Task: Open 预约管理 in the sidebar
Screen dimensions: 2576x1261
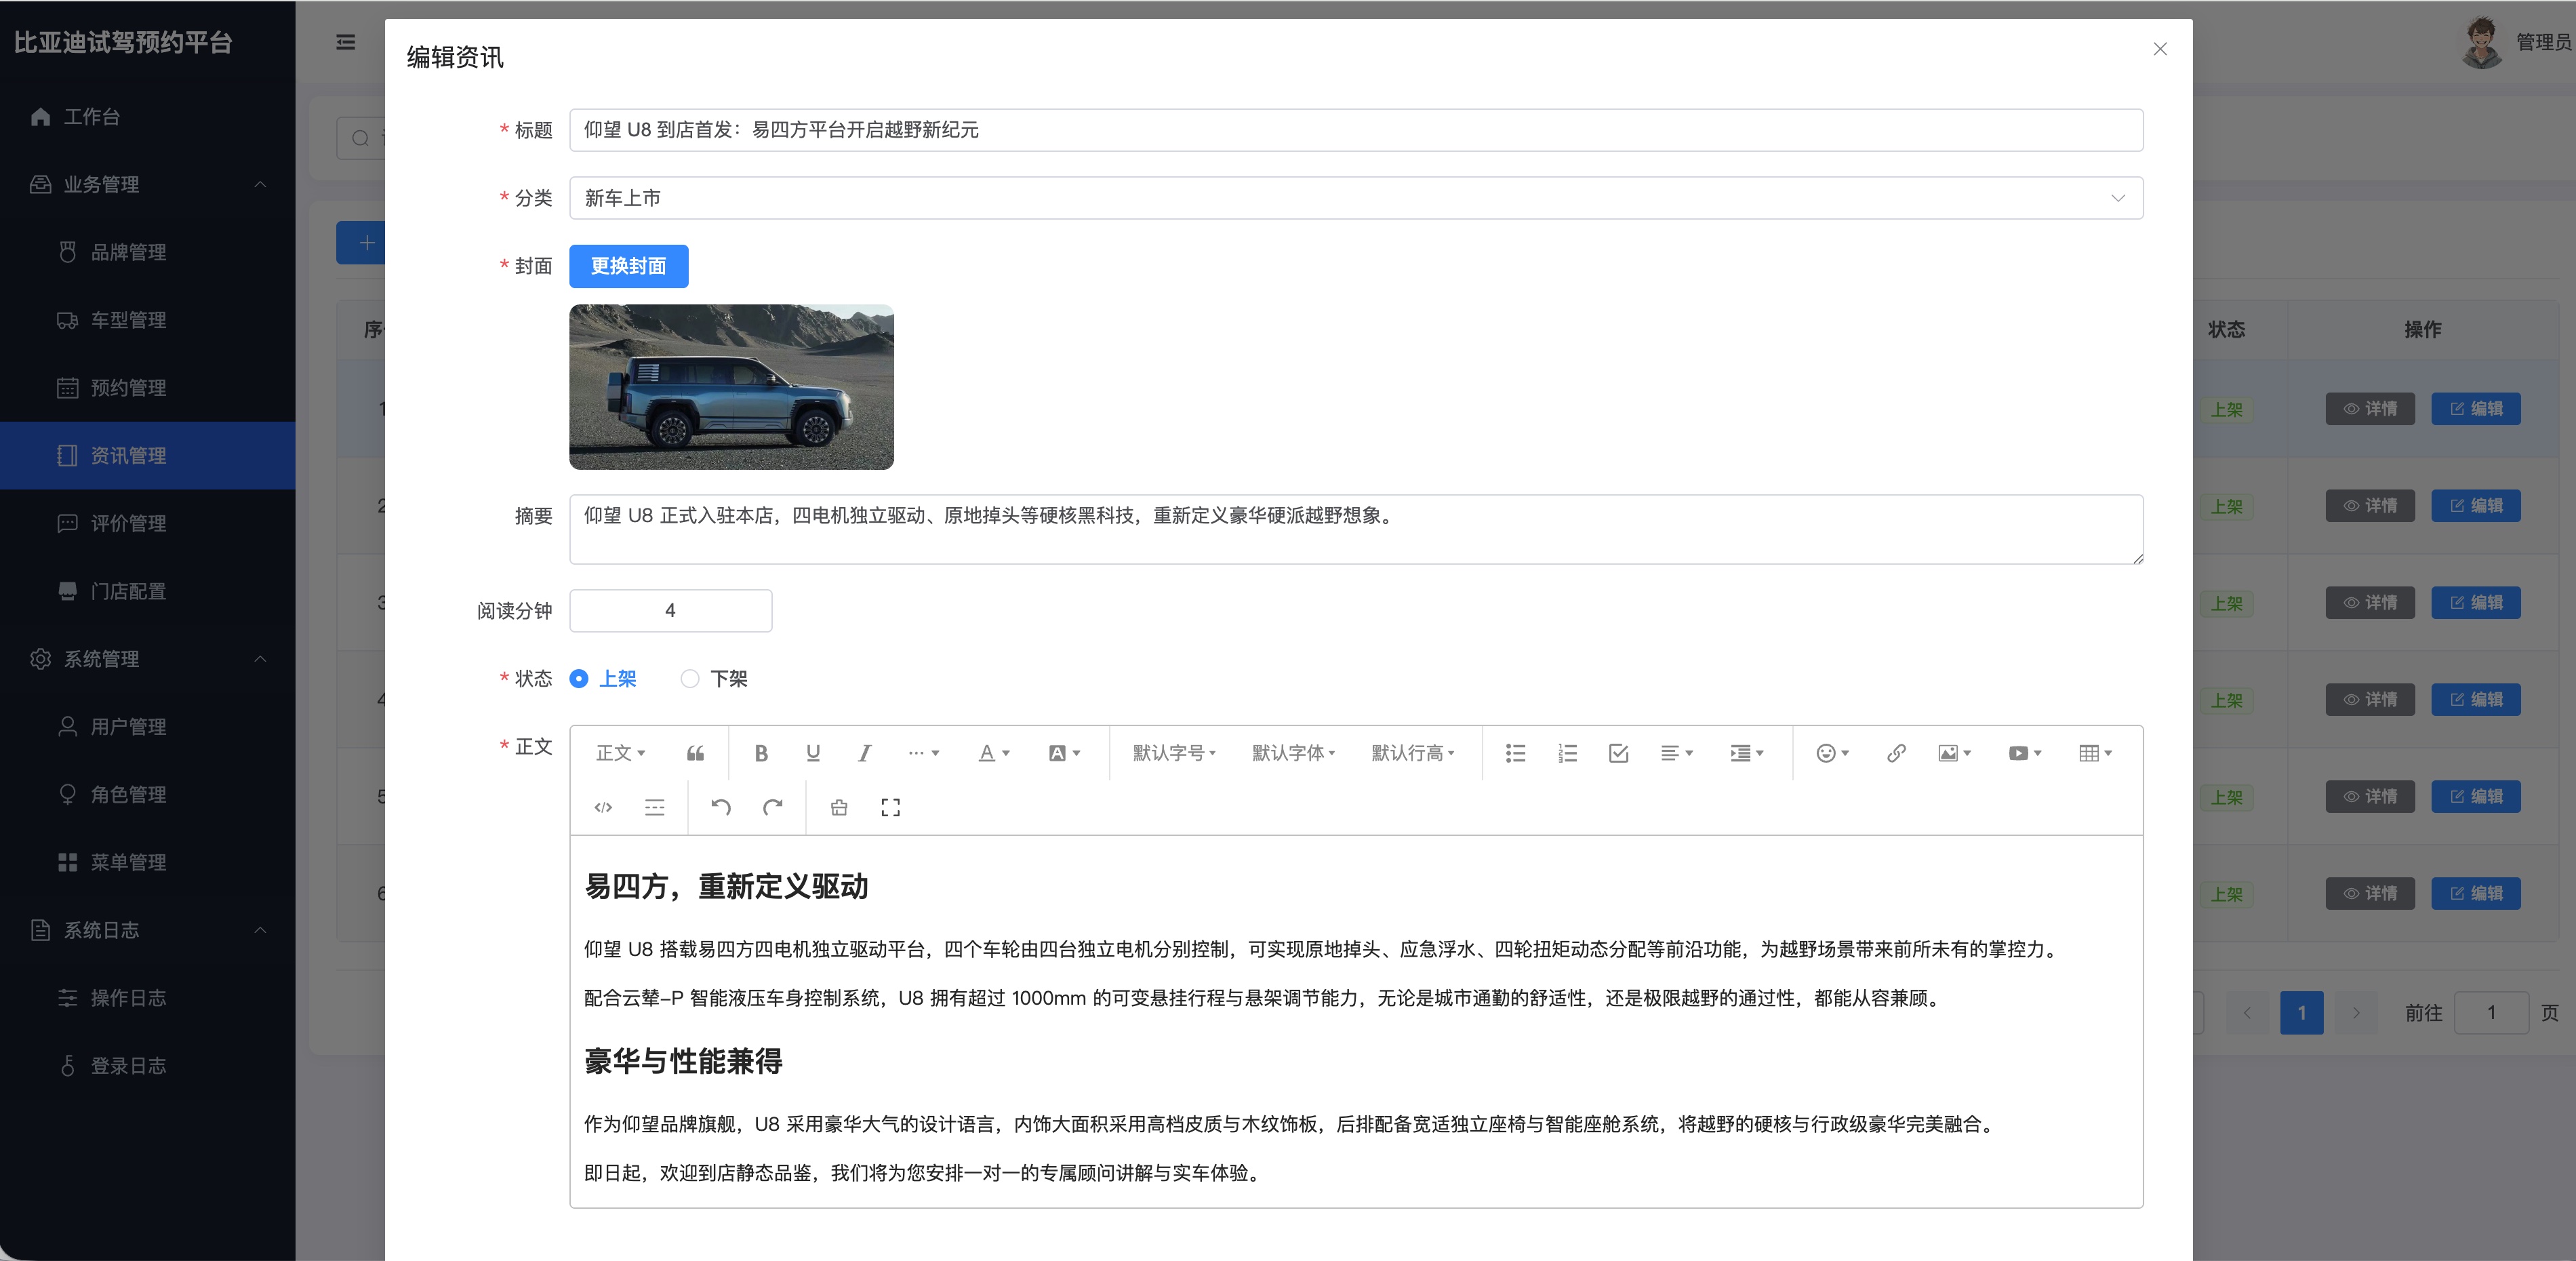Action: click(148, 388)
